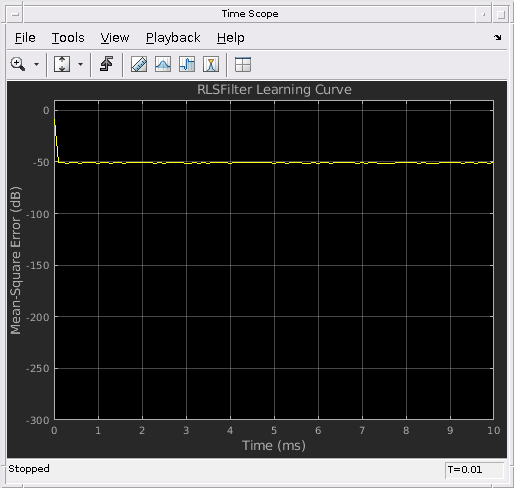Open the zoom tool dropdown arrow

[36, 64]
